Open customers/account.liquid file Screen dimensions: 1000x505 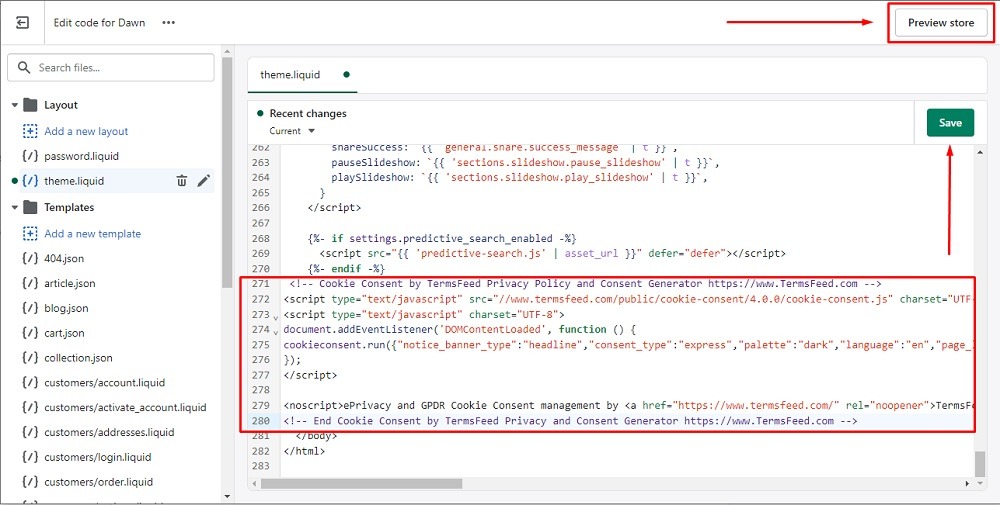pos(105,383)
